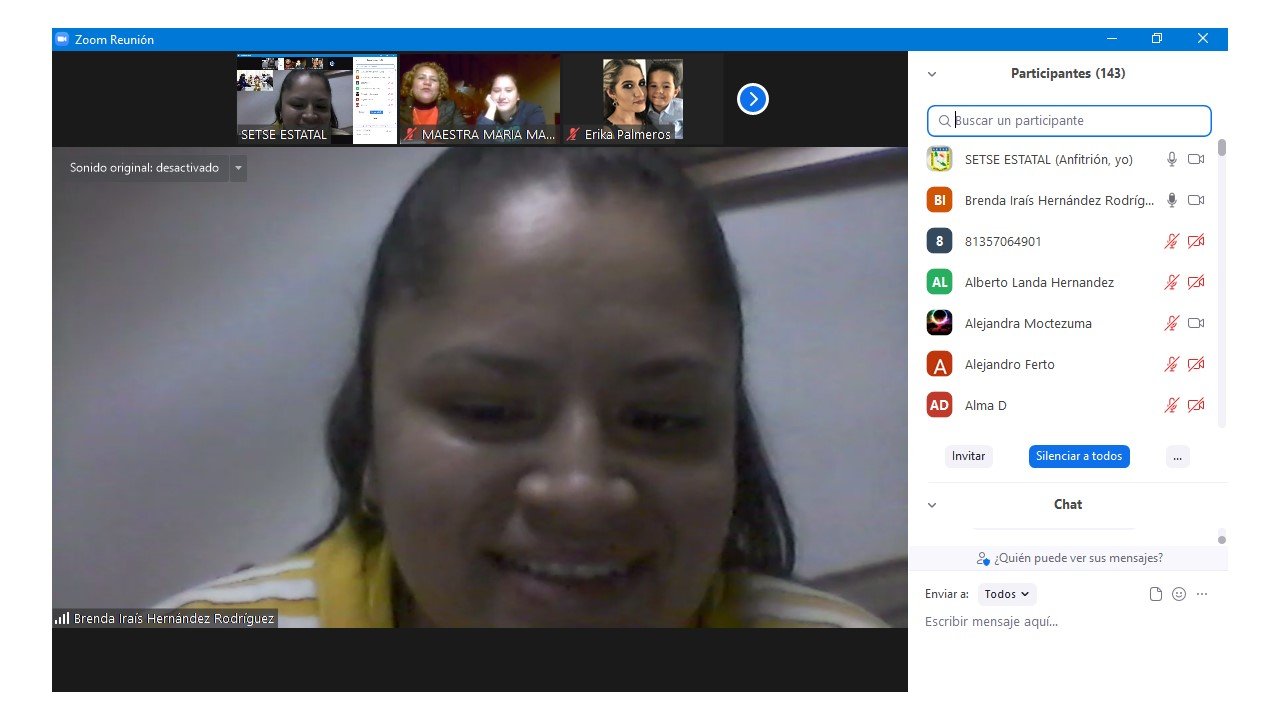Unmute Alberto Landa Hernandez microphone
Screen dimensions: 1280x720
pyautogui.click(x=1172, y=282)
